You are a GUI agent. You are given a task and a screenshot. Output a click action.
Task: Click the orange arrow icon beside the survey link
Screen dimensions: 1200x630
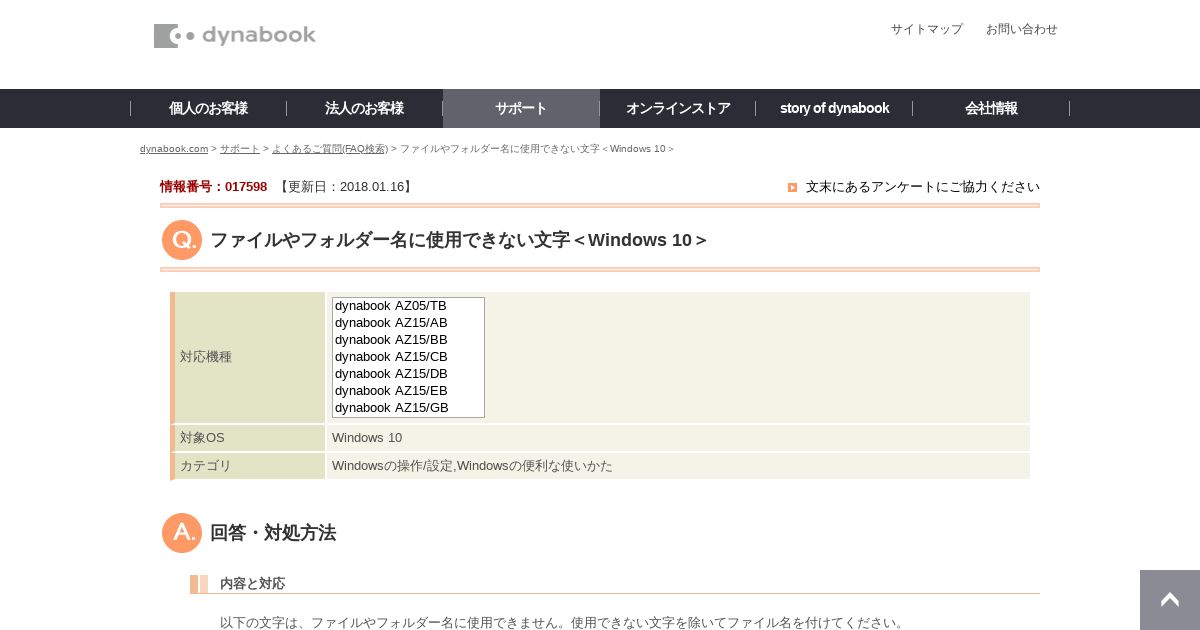pyautogui.click(x=792, y=187)
